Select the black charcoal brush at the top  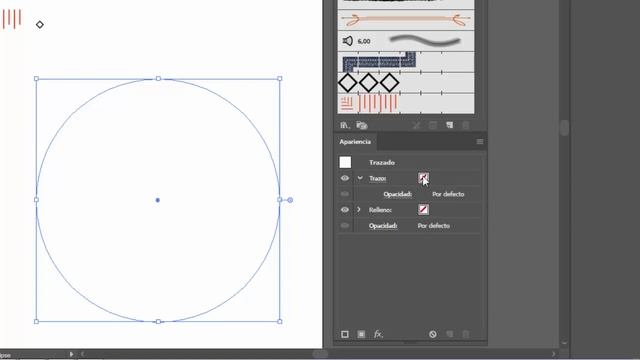[406, 4]
